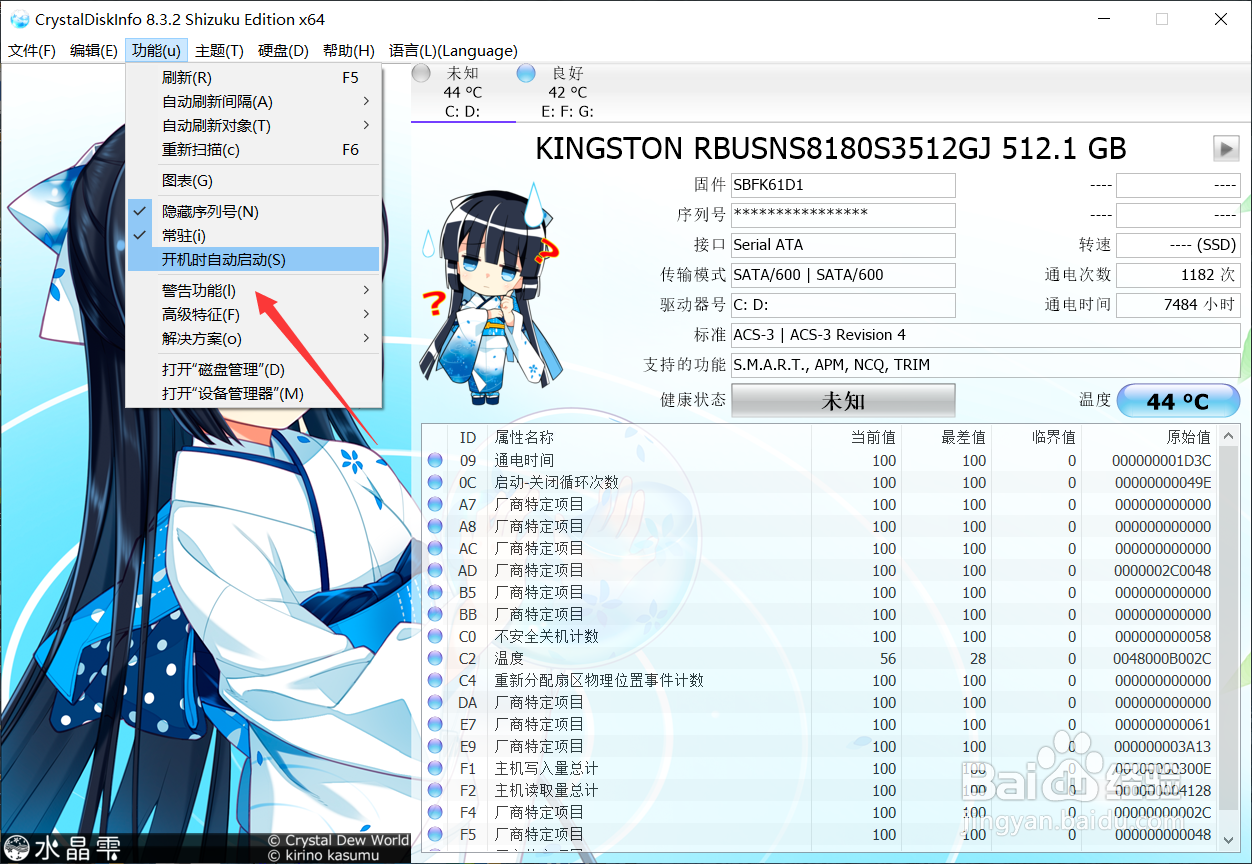The height and width of the screenshot is (864, 1252).
Task: Toggle 隐藏序列号(N) checked menu item
Action: click(x=254, y=212)
